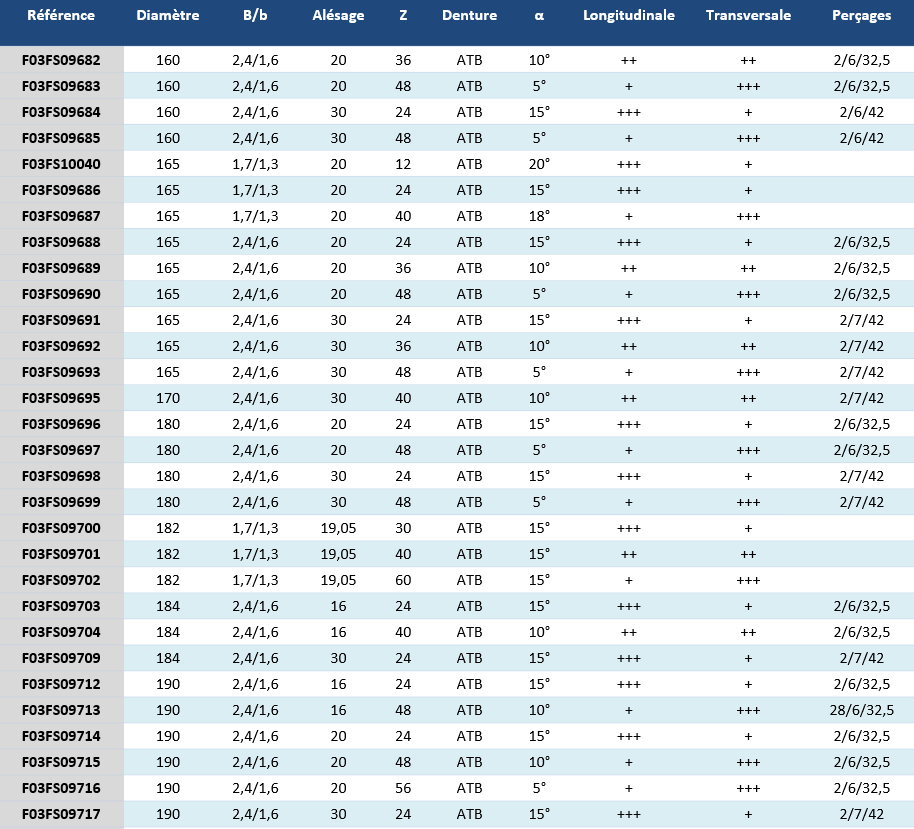Click the α column header
914x829 pixels.
pyautogui.click(x=539, y=16)
